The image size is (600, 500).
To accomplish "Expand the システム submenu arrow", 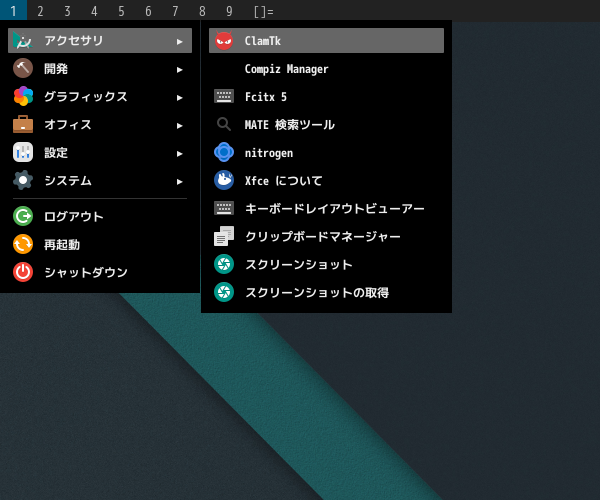I will pos(179,181).
